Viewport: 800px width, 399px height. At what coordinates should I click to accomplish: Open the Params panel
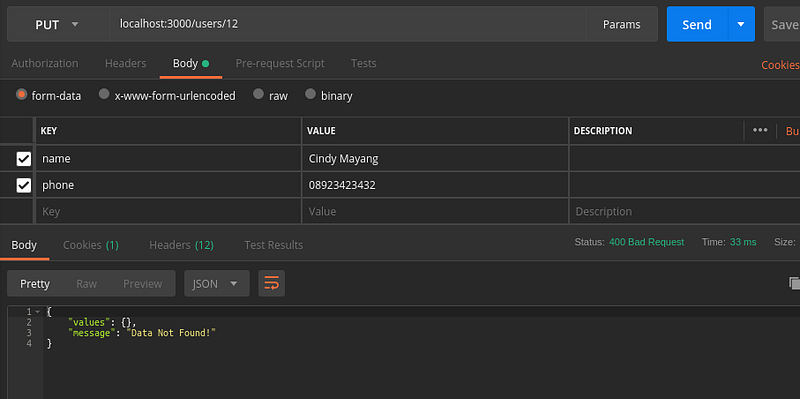[x=621, y=24]
